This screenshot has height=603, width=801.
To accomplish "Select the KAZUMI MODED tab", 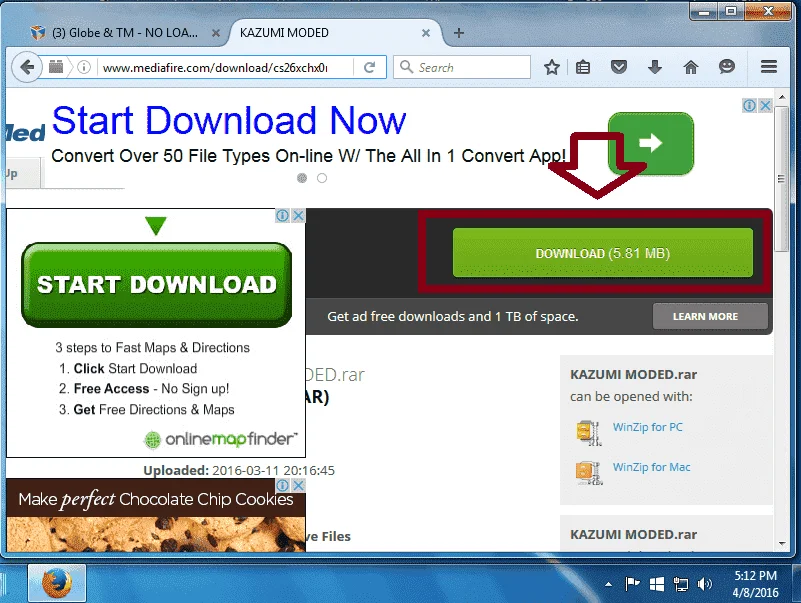I will [335, 33].
